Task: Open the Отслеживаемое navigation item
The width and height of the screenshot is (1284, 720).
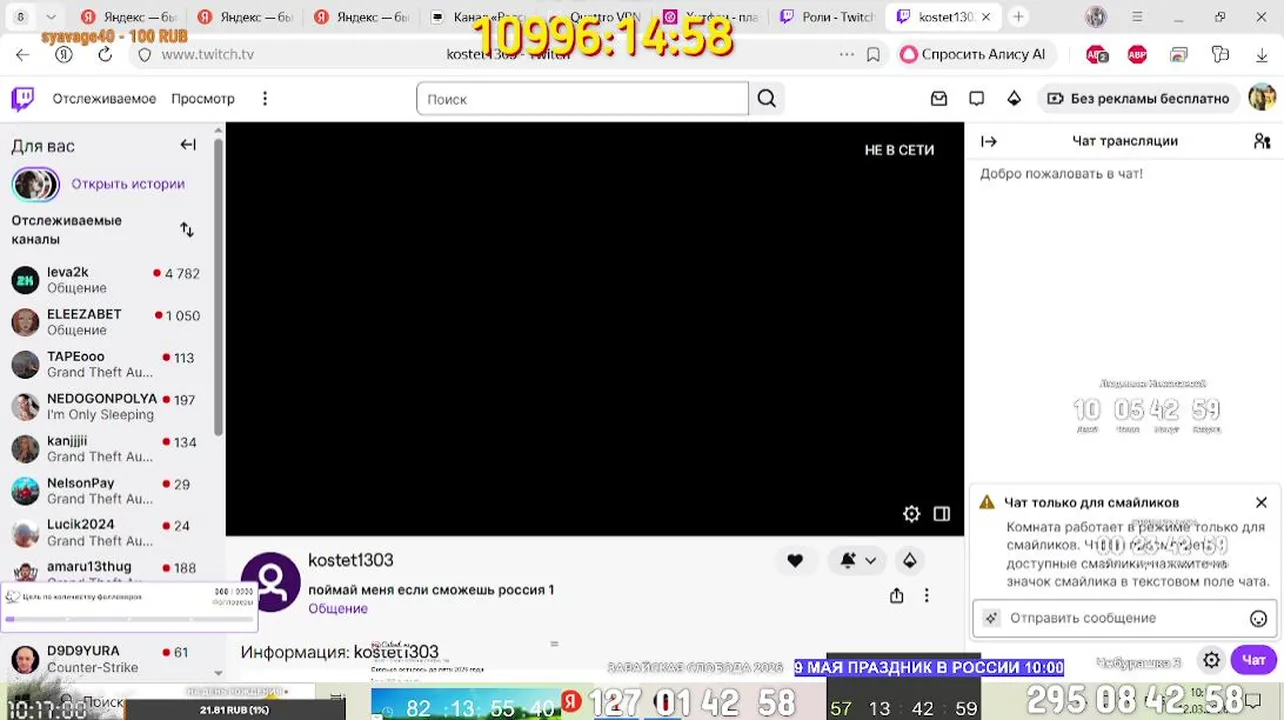Action: pos(104,98)
